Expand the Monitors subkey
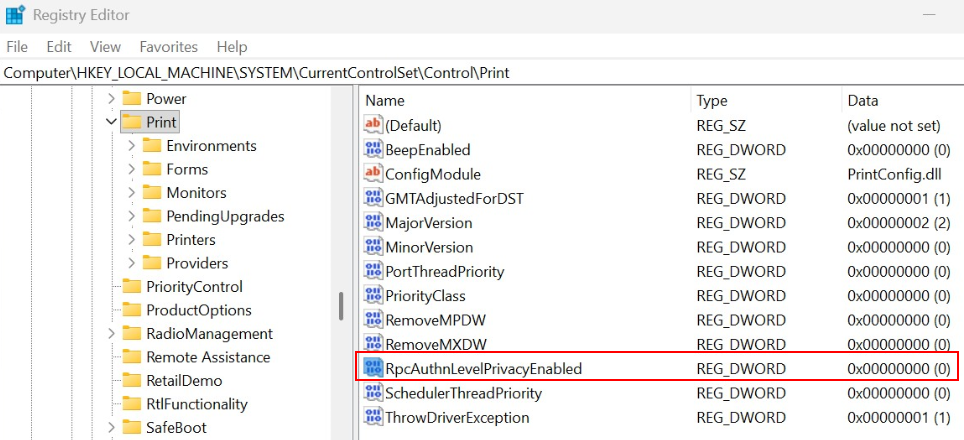 (x=131, y=192)
